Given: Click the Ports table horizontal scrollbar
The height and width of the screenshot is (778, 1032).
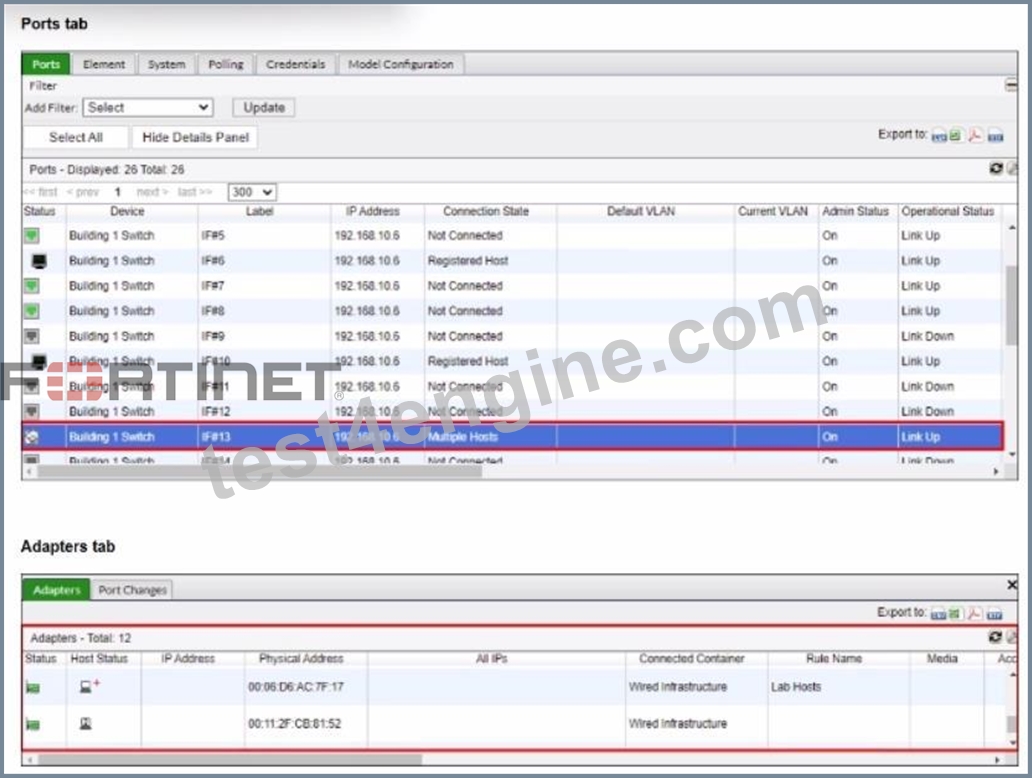Looking at the screenshot, I should (x=260, y=471).
